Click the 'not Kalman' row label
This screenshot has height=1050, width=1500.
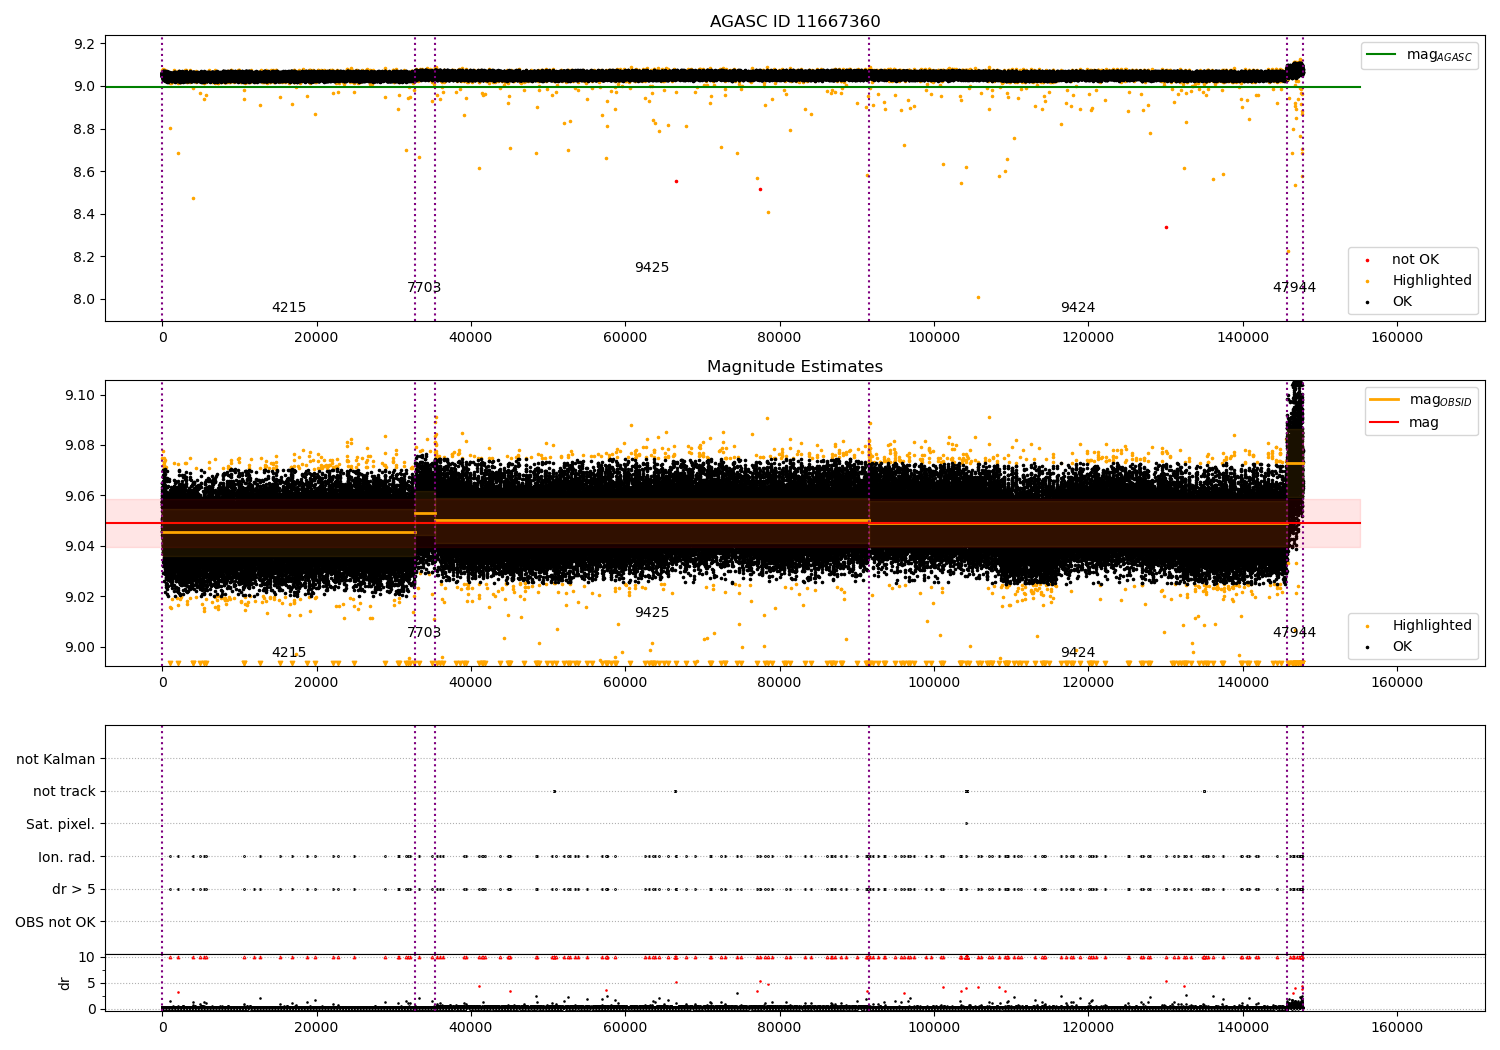pos(56,759)
